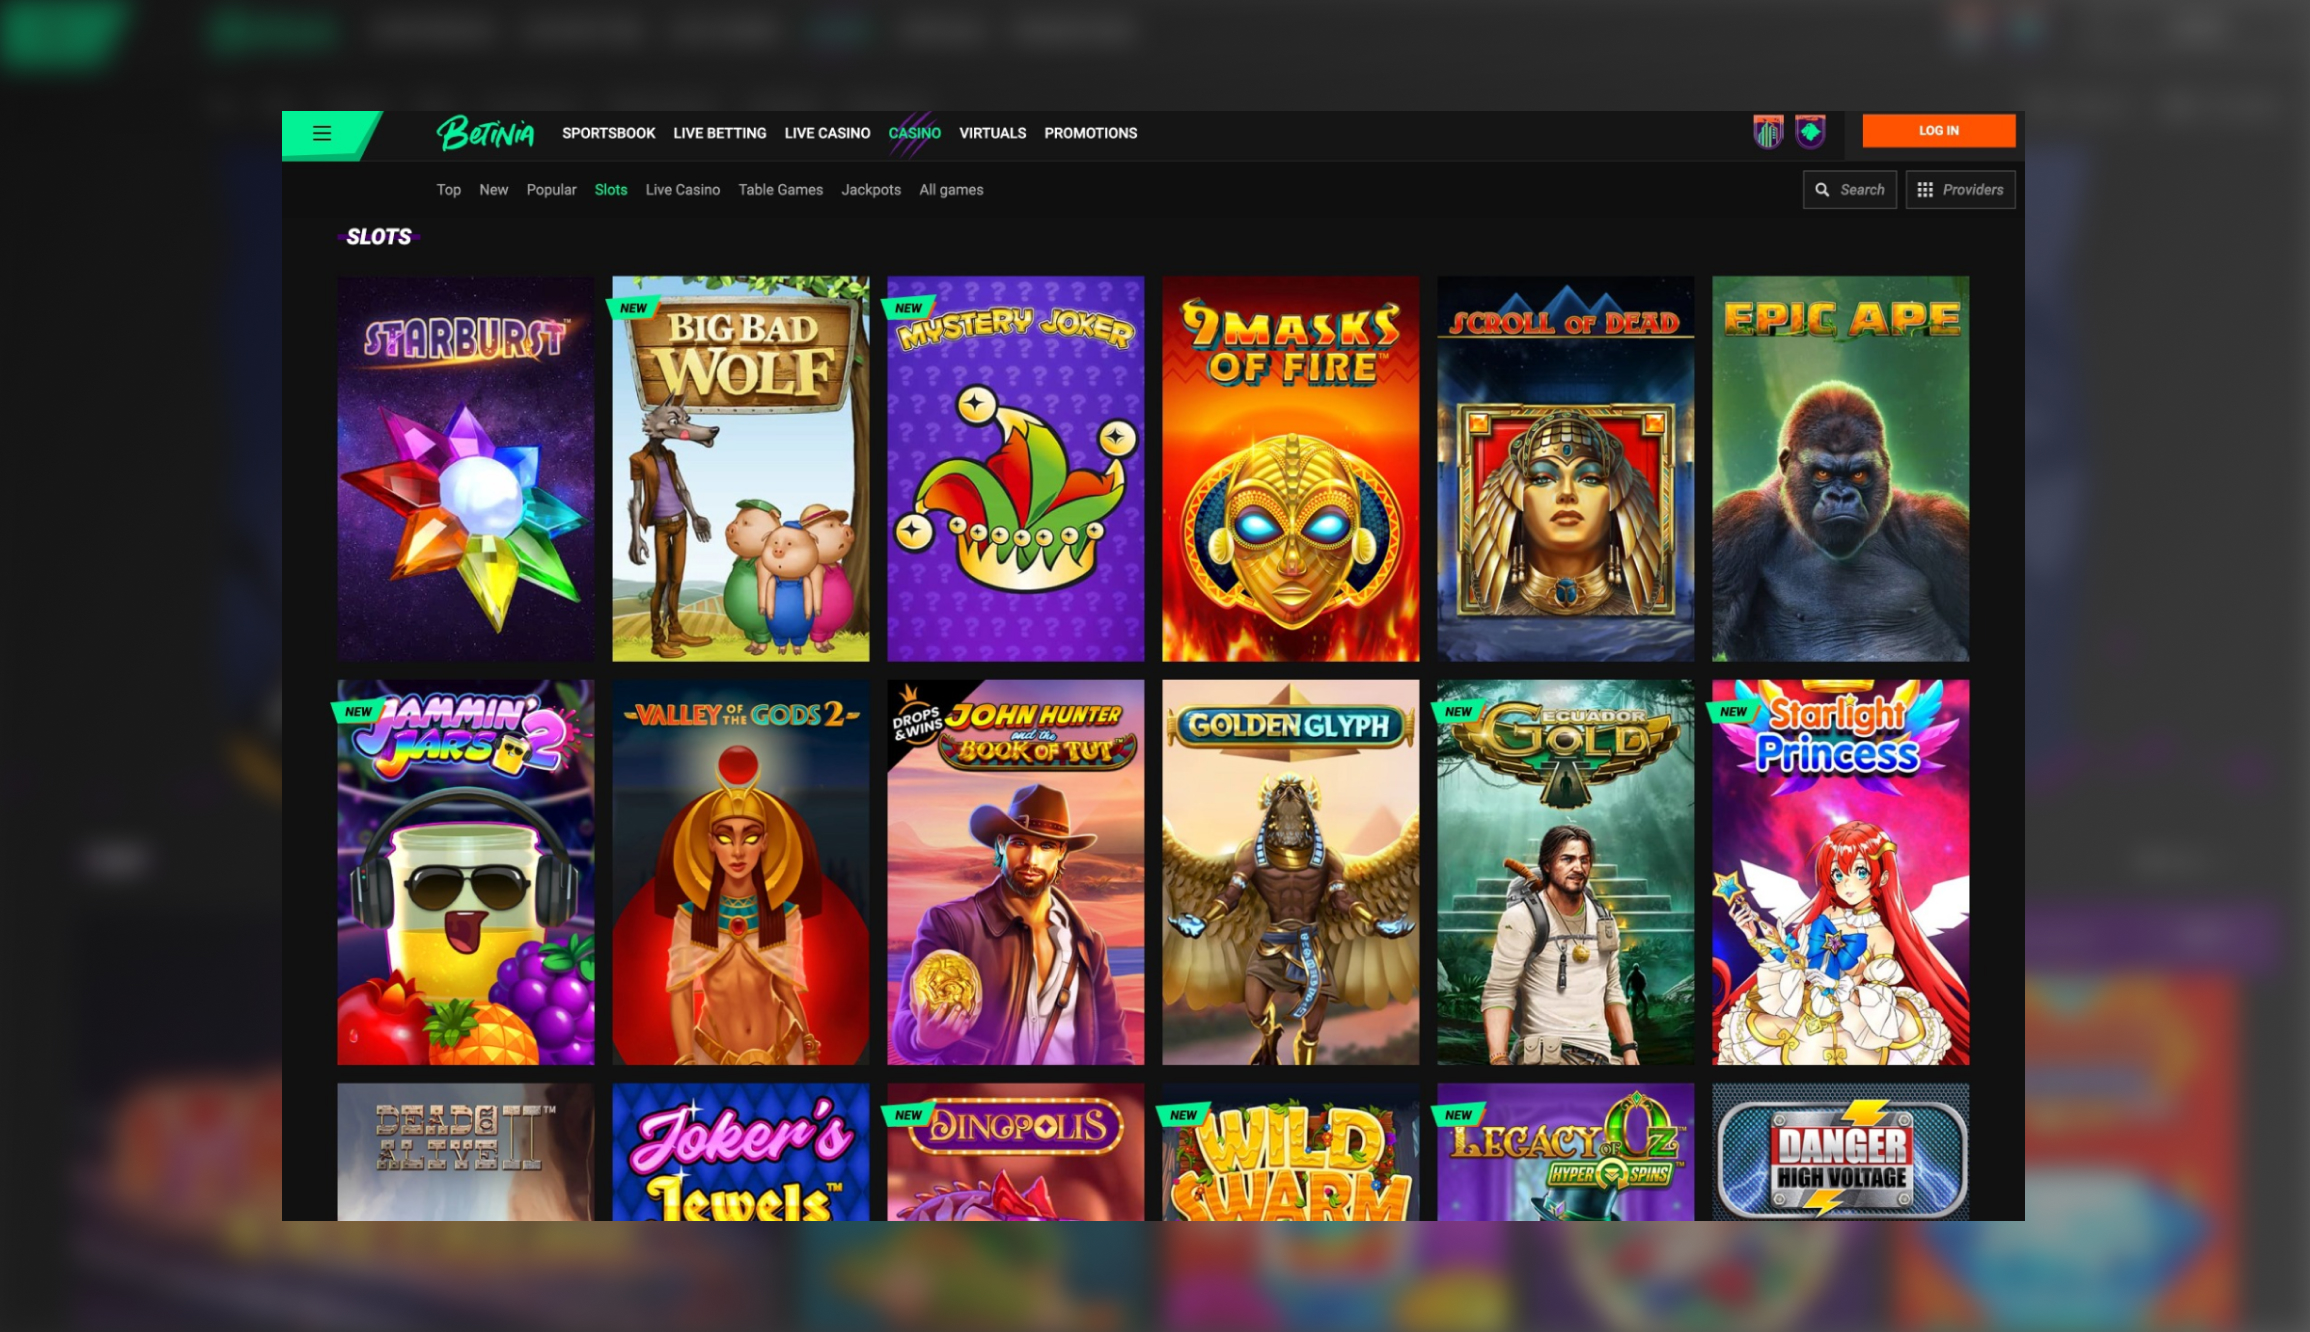The image size is (2310, 1332).
Task: Navigate to the PROMOTIONS page
Action: pyautogui.click(x=1090, y=133)
